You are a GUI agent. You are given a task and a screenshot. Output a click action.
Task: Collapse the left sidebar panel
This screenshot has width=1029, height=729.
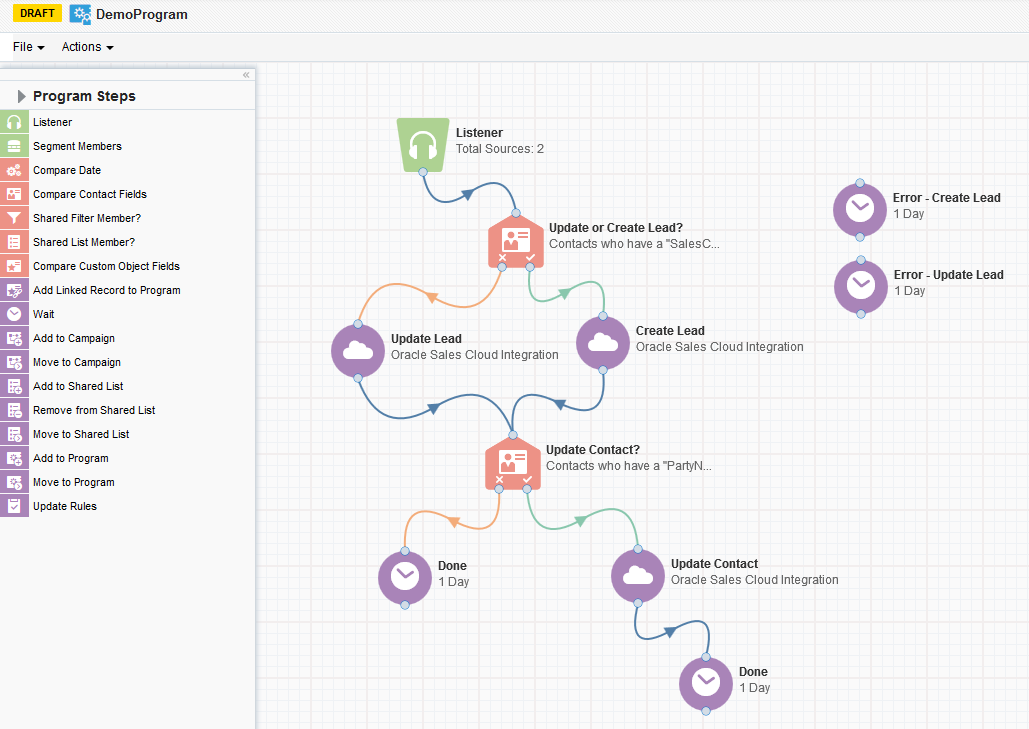(246, 74)
